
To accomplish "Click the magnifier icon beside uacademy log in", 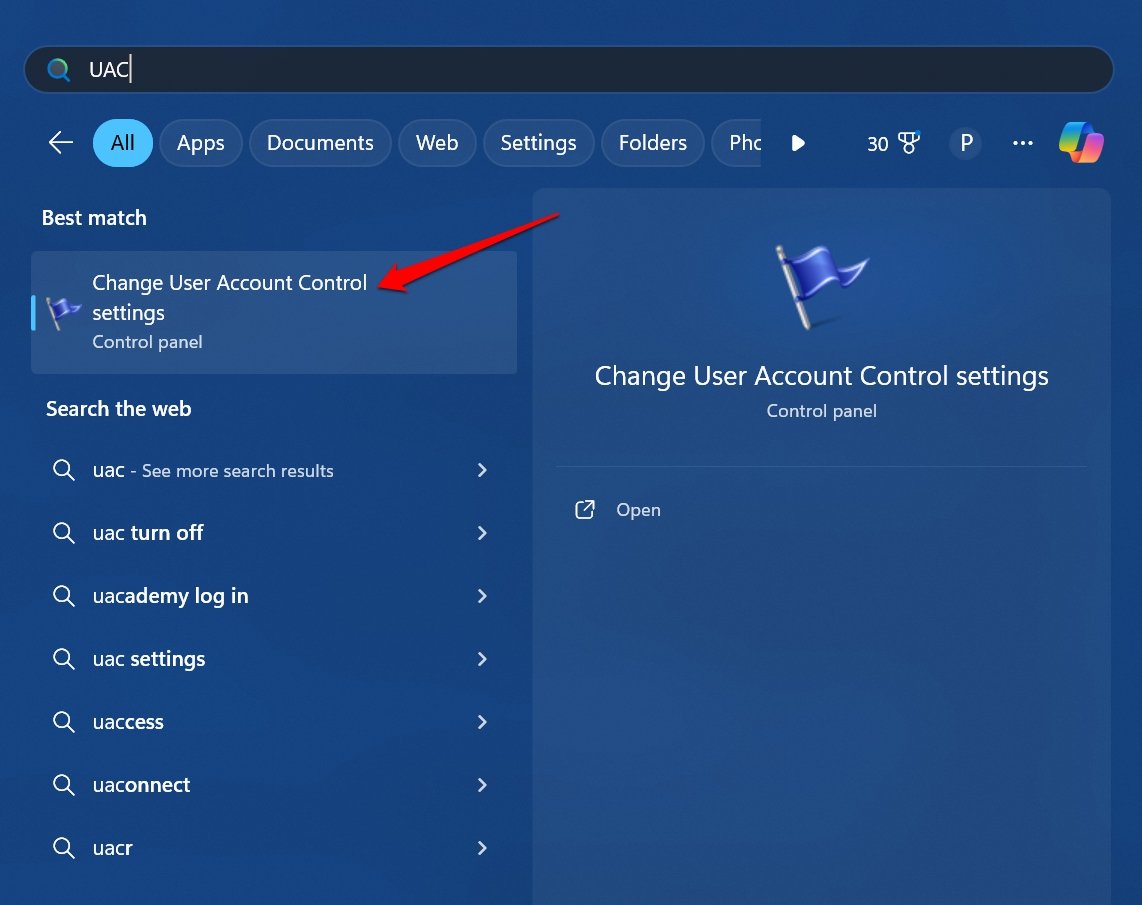I will (x=64, y=596).
